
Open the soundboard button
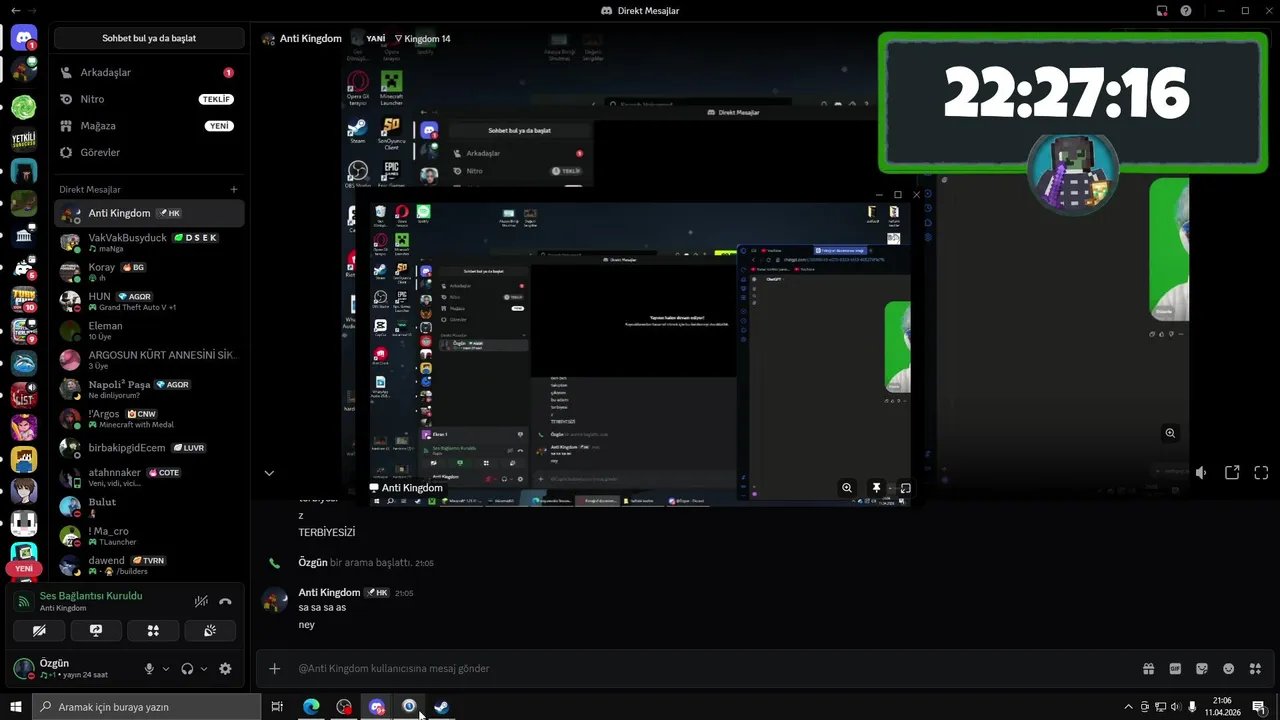click(x=210, y=631)
